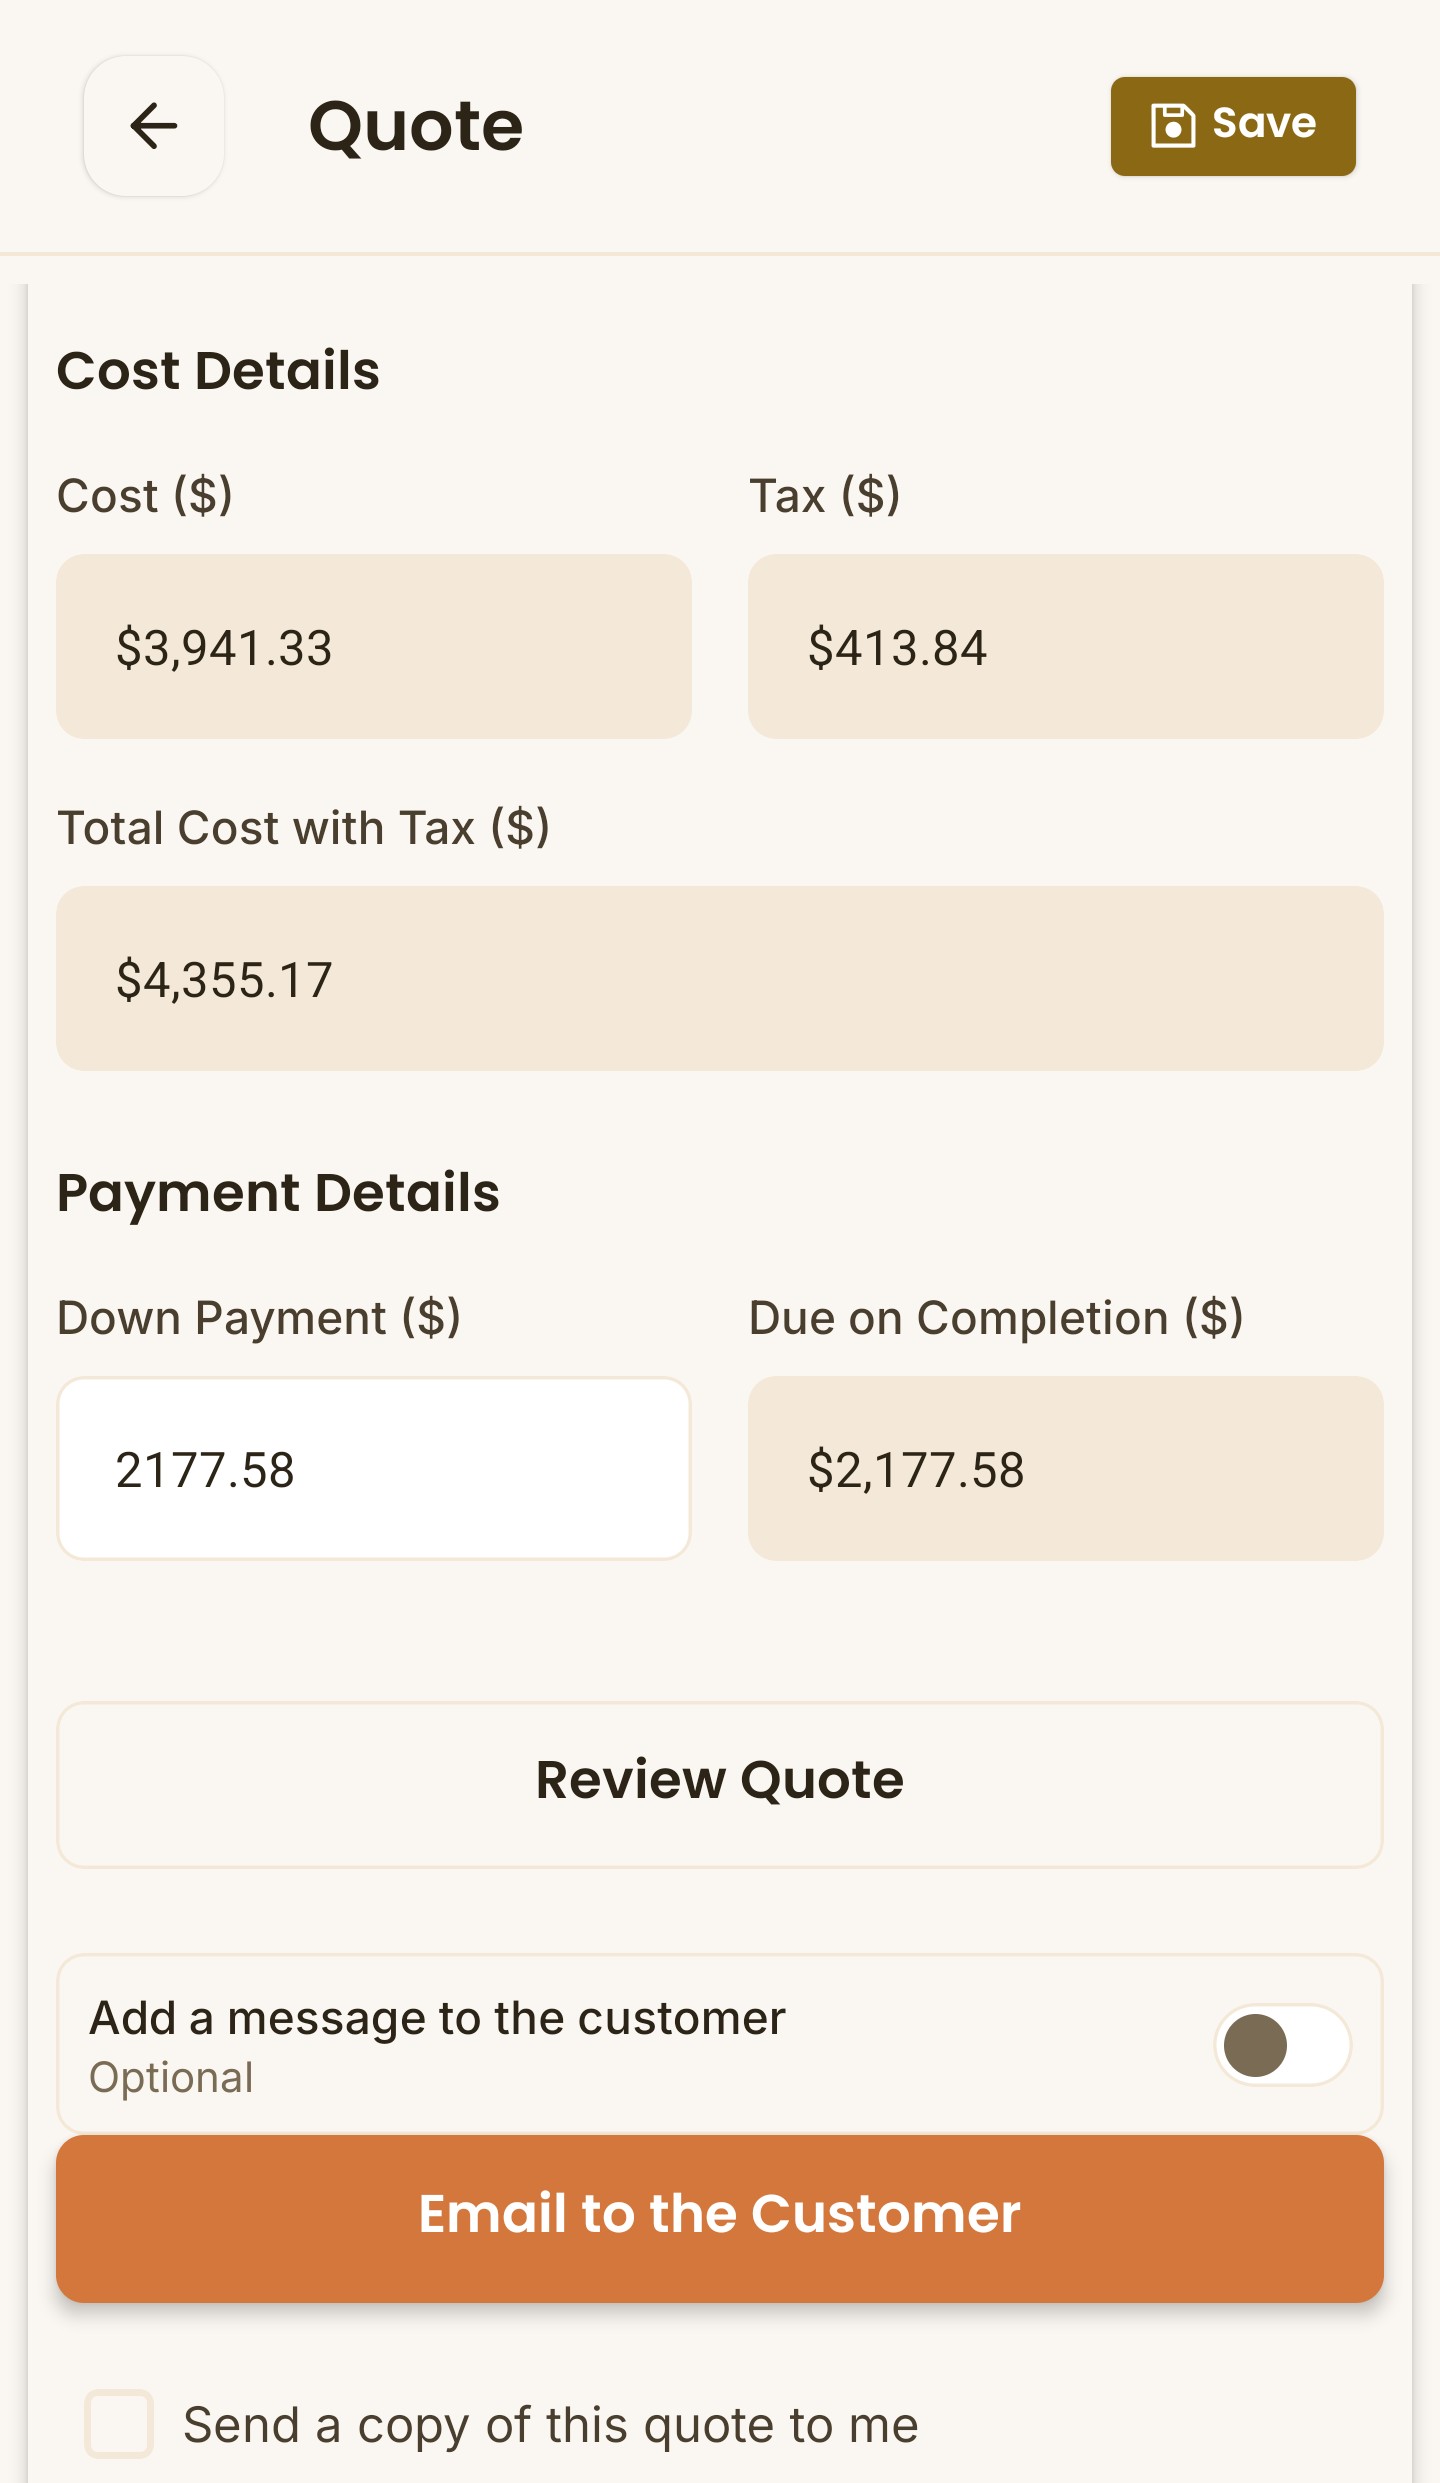The width and height of the screenshot is (1440, 2483).
Task: Click the Quote page title
Action: 415,127
